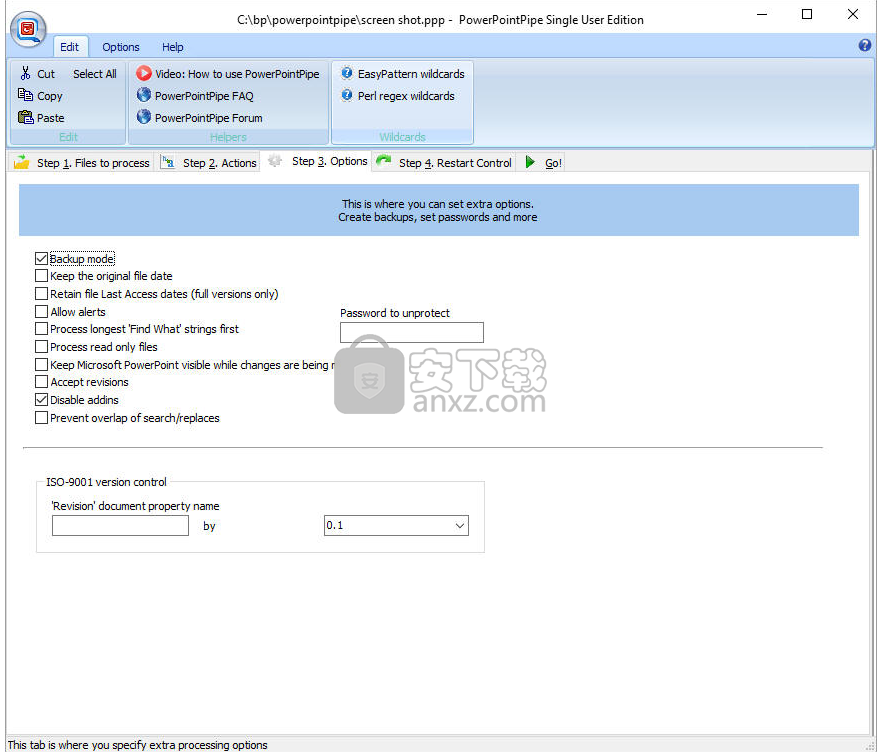Click the Cut button label
Image resolution: width=884 pixels, height=752 pixels.
tap(46, 74)
